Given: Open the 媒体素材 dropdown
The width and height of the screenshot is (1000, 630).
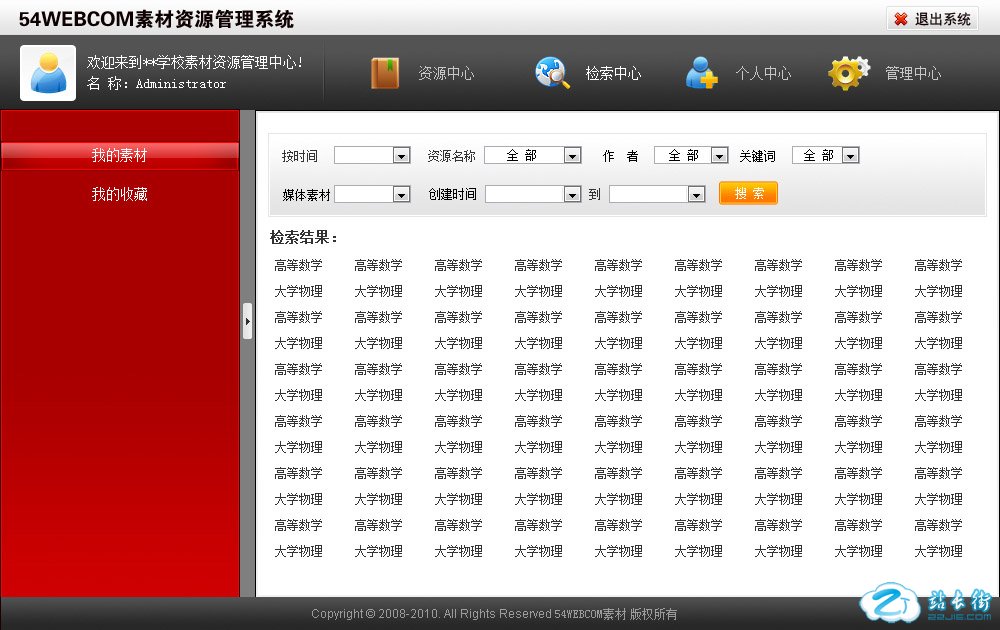Looking at the screenshot, I should tap(372, 195).
